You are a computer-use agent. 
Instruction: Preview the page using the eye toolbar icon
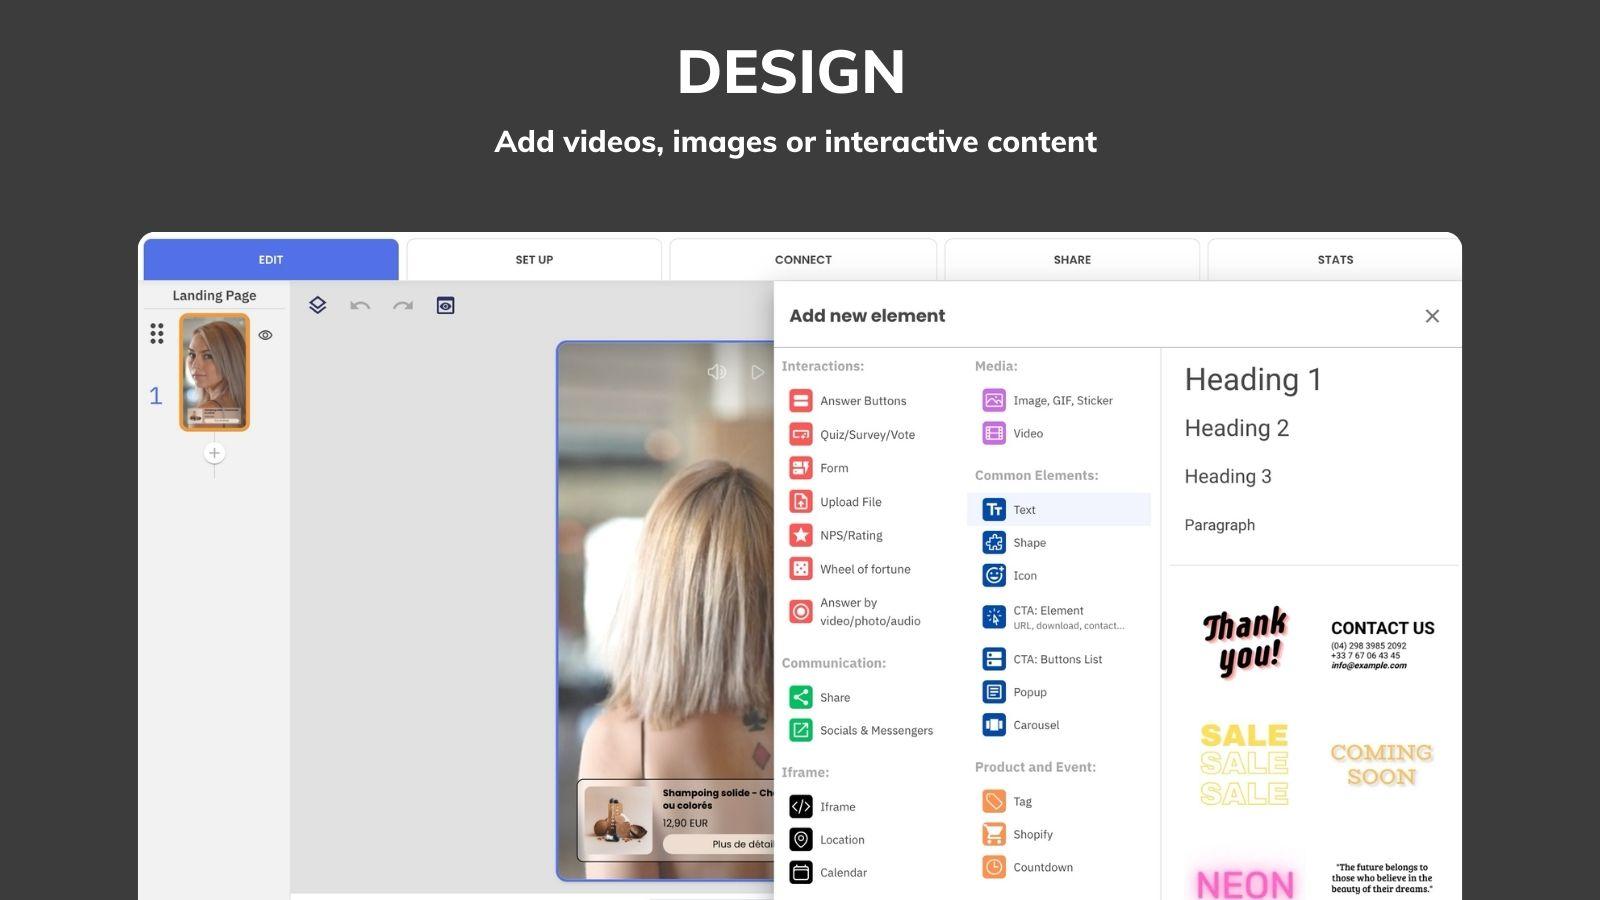click(445, 305)
